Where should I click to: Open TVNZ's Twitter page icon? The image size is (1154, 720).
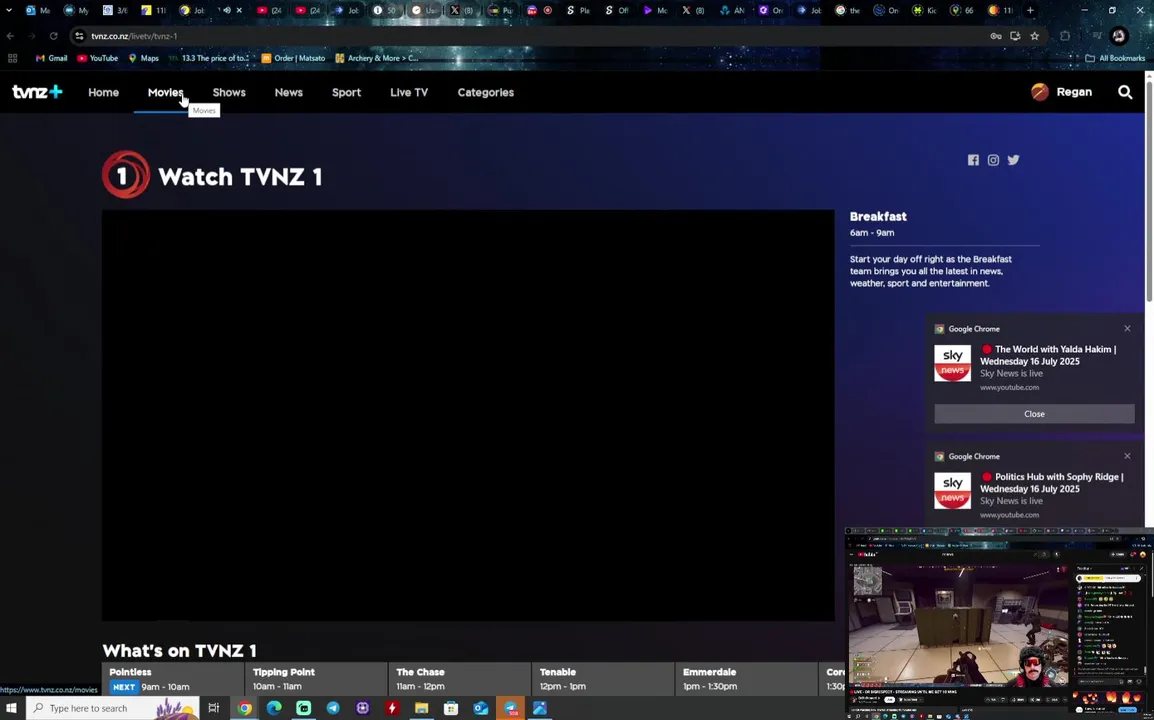click(1013, 160)
